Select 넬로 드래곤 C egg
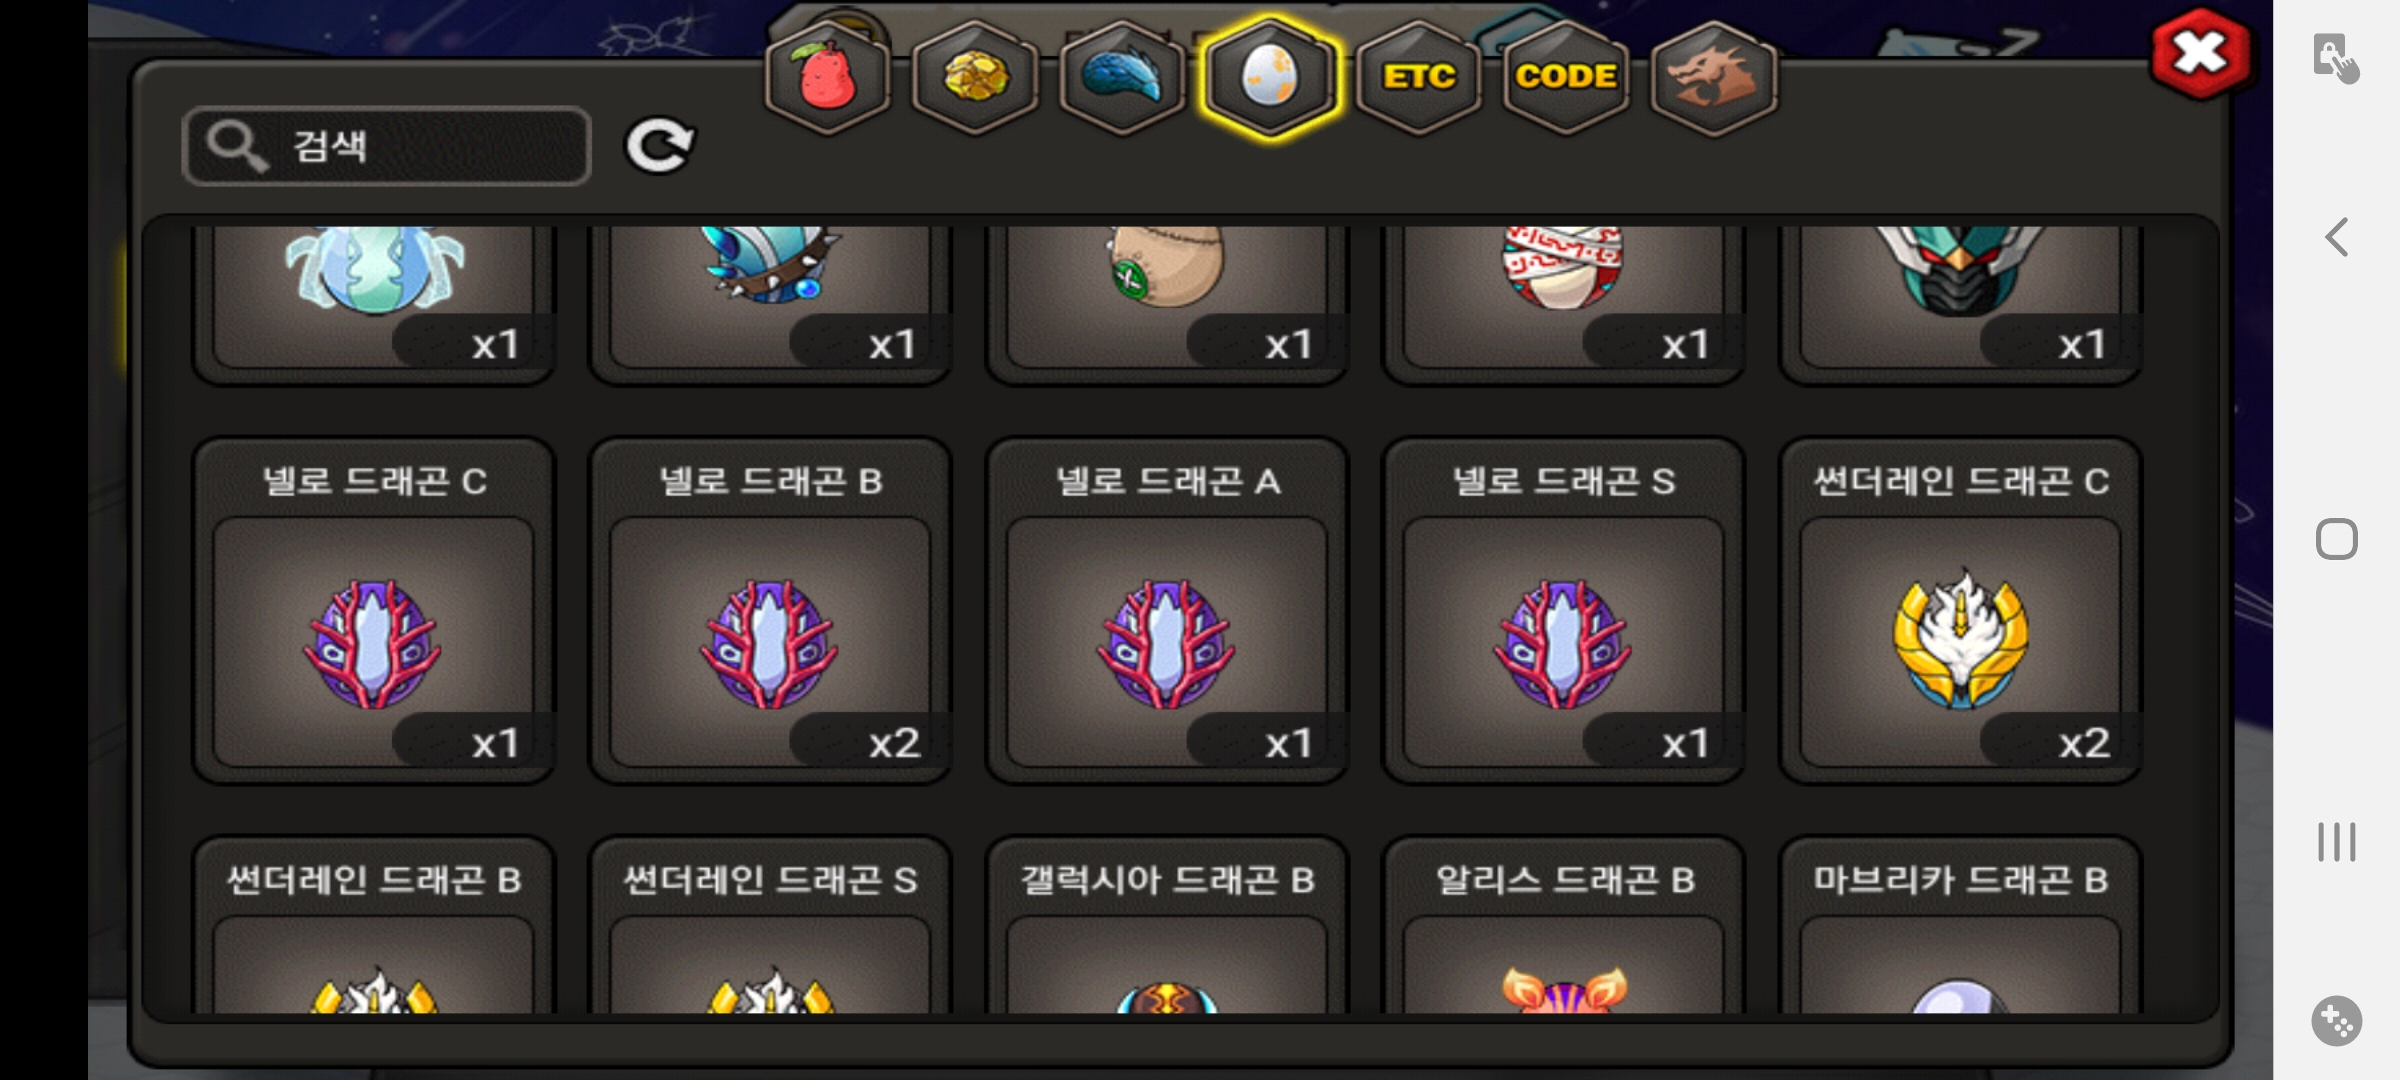 point(374,610)
